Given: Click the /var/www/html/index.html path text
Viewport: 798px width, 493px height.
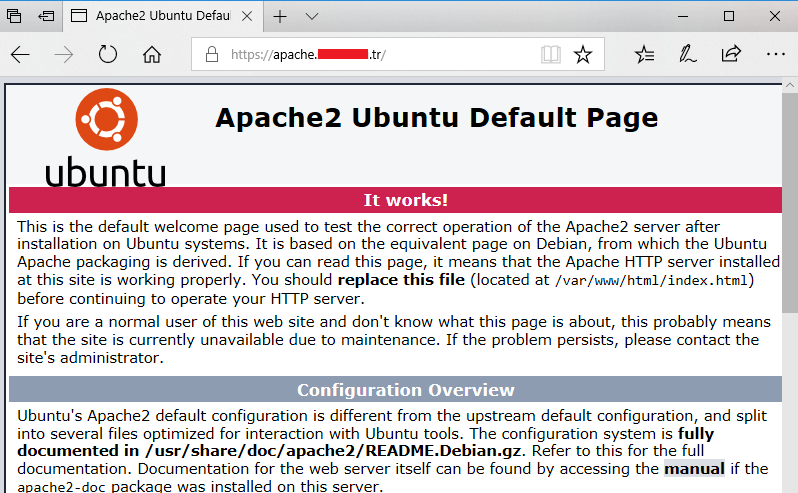Looking at the screenshot, I should (651, 280).
